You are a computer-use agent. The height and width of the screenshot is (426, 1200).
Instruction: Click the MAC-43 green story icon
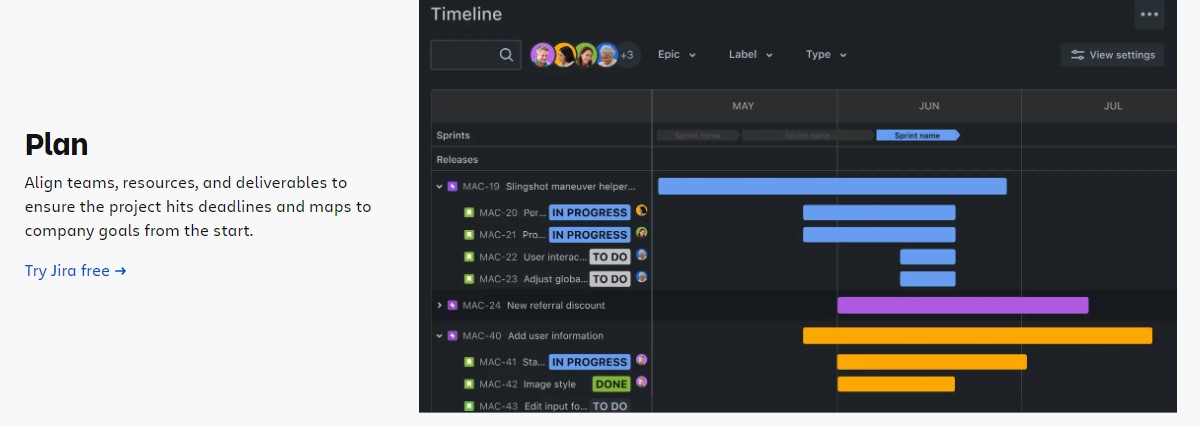tap(468, 406)
